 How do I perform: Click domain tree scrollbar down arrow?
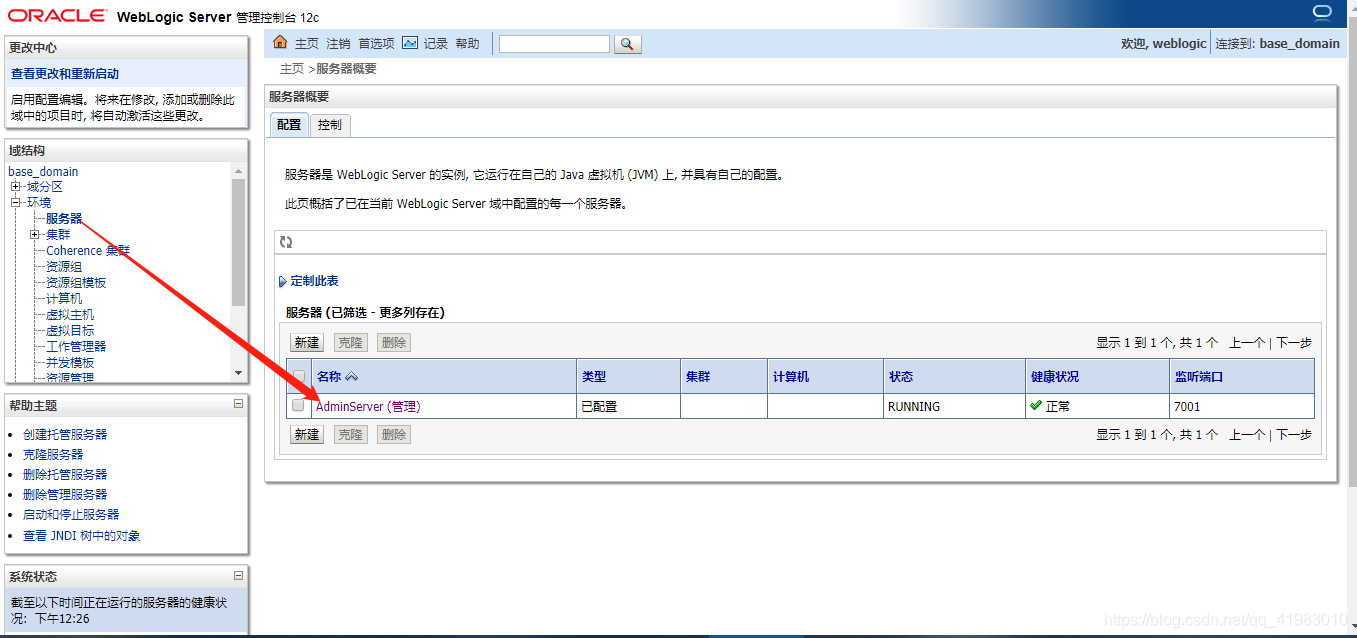tap(238, 373)
